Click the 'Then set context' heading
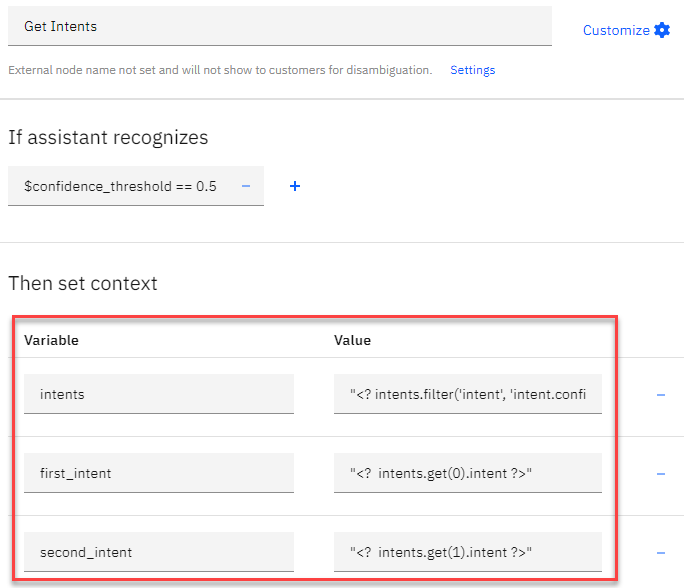 tap(82, 283)
